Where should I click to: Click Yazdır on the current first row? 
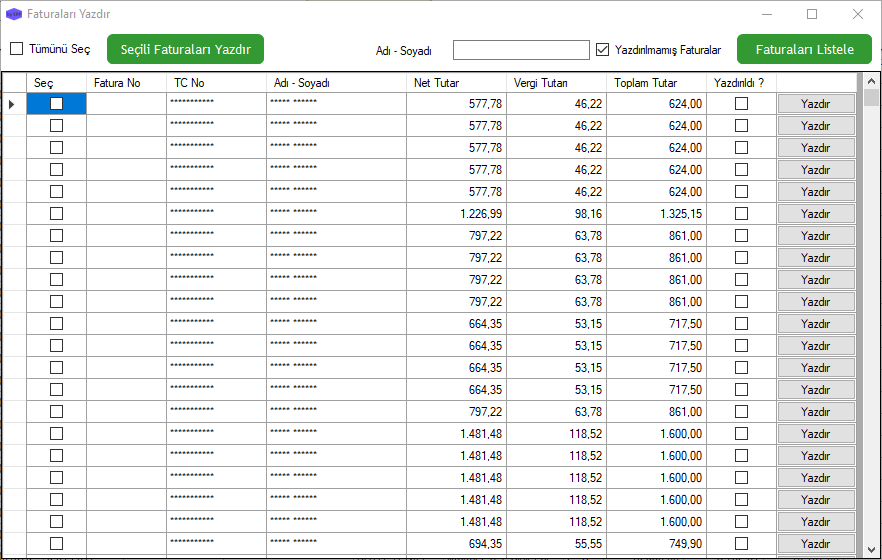pos(816,103)
